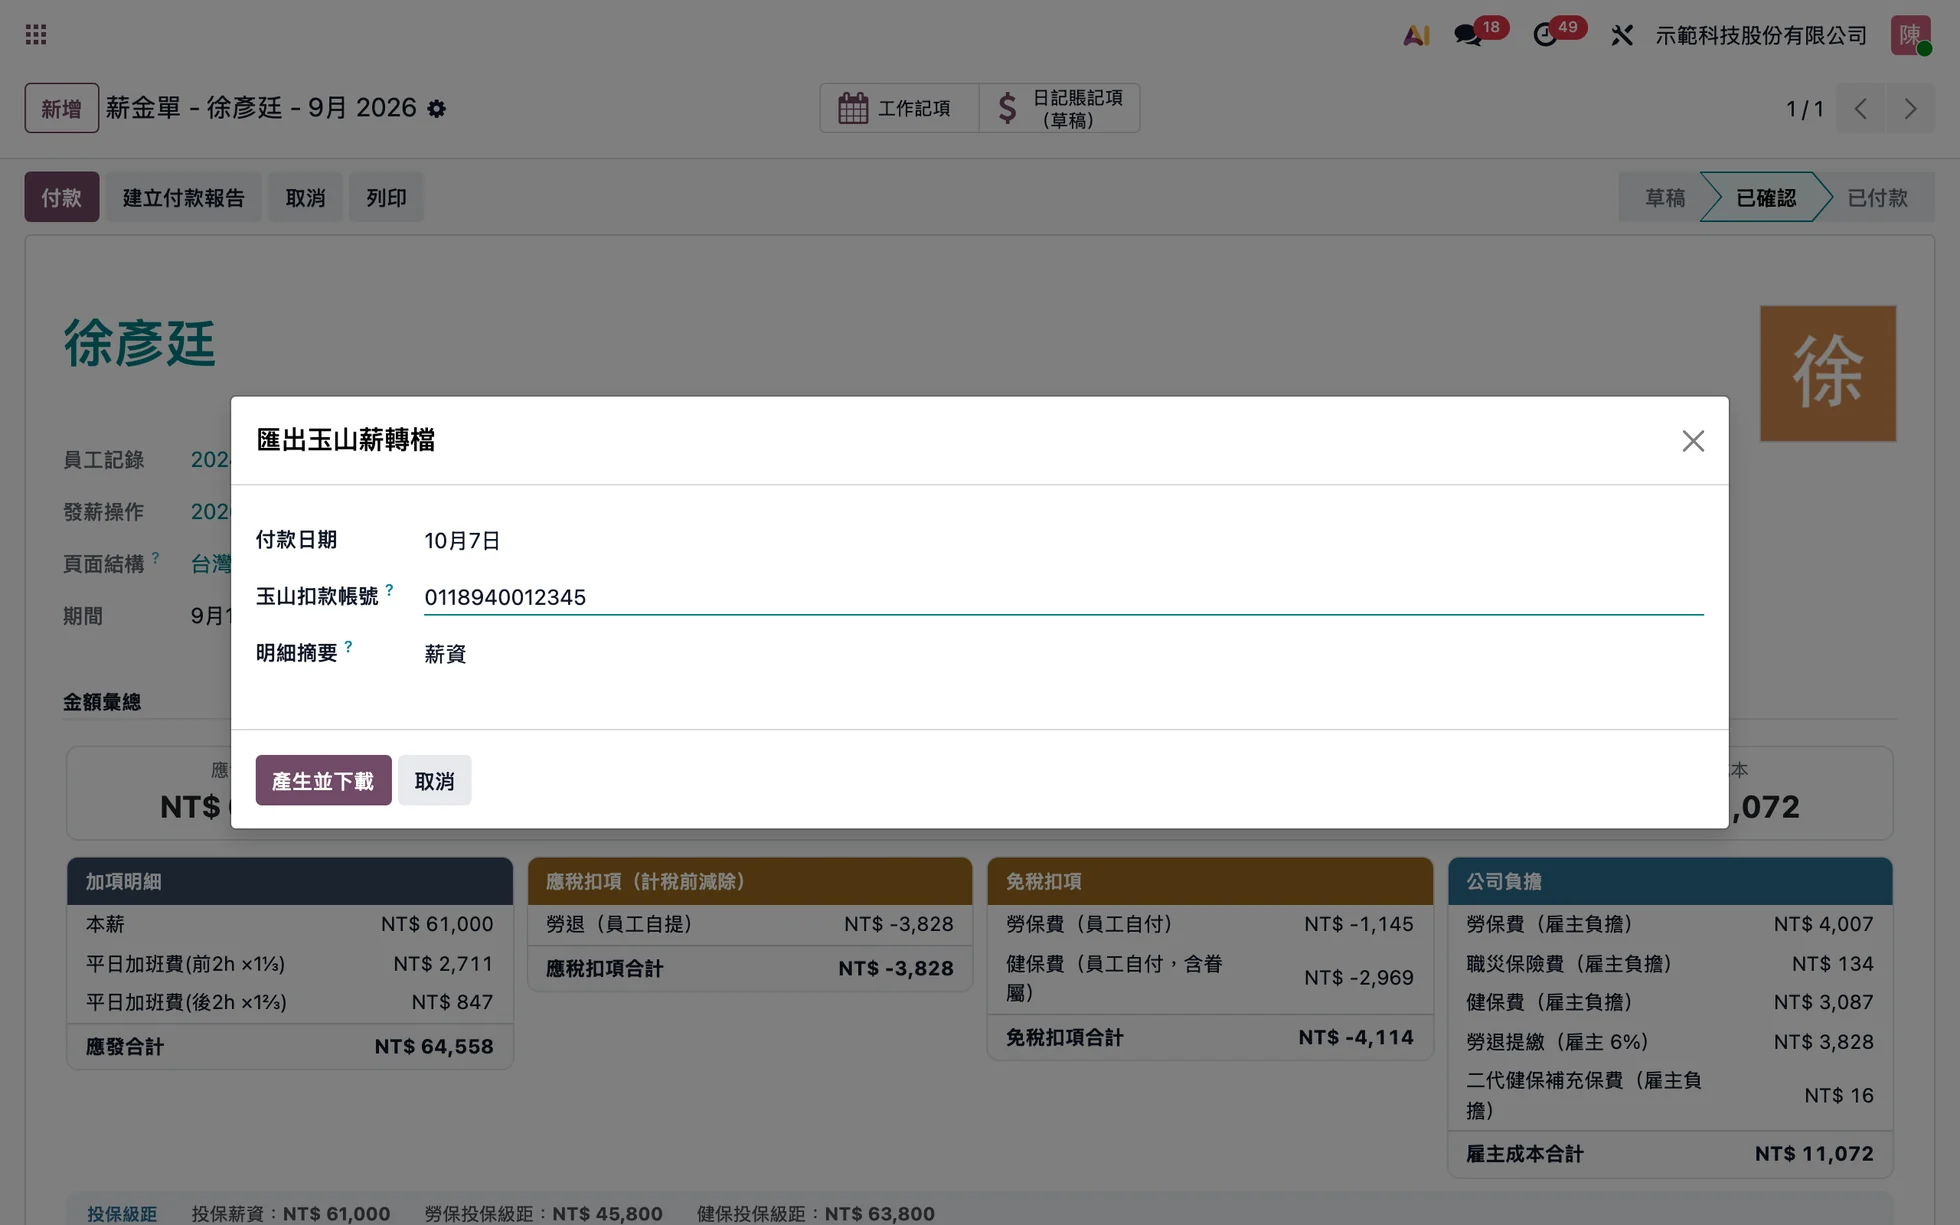
Task: Open 工作記項 work entries calendar button
Action: (x=899, y=108)
